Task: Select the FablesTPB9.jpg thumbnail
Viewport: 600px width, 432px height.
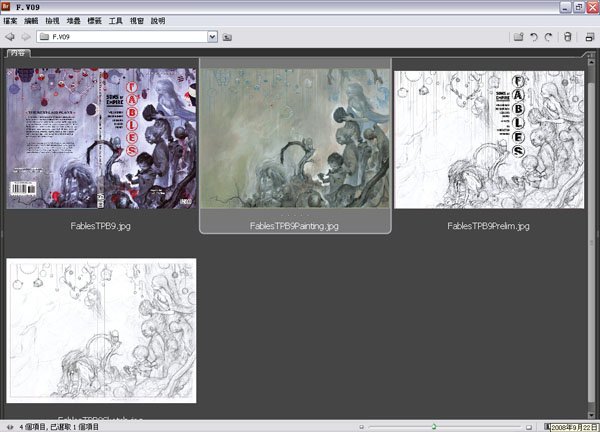Action: tap(101, 138)
